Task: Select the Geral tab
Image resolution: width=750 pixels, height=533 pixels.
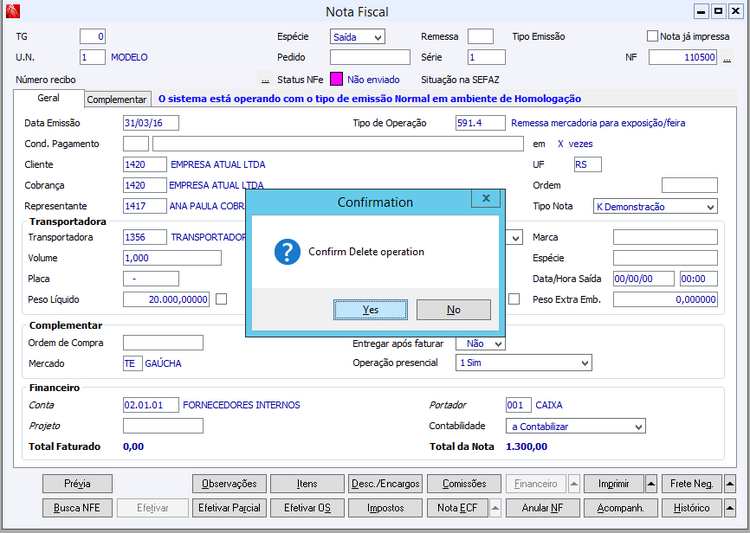Action: pyautogui.click(x=48, y=99)
